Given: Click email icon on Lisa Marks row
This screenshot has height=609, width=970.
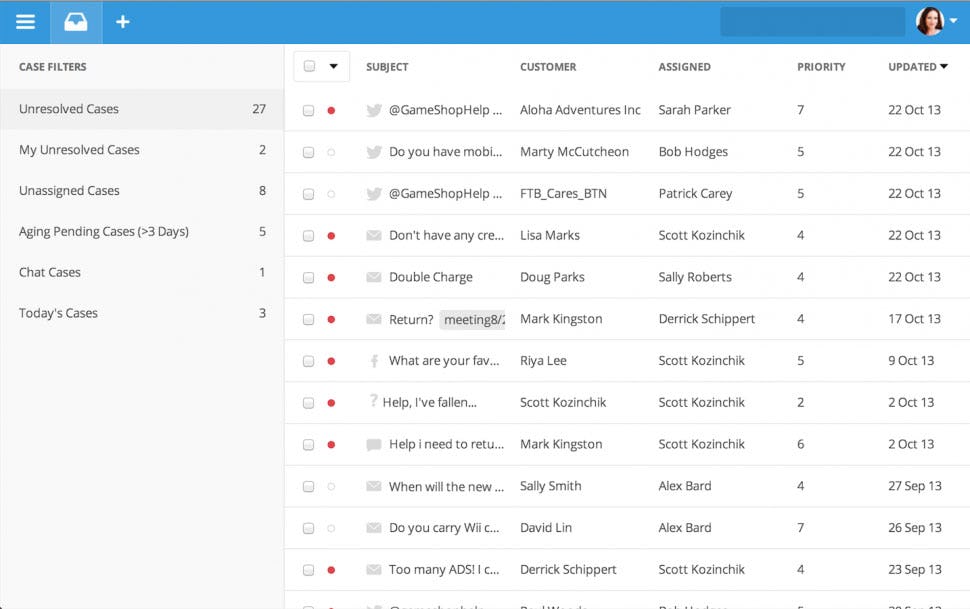Looking at the screenshot, I should 374,235.
